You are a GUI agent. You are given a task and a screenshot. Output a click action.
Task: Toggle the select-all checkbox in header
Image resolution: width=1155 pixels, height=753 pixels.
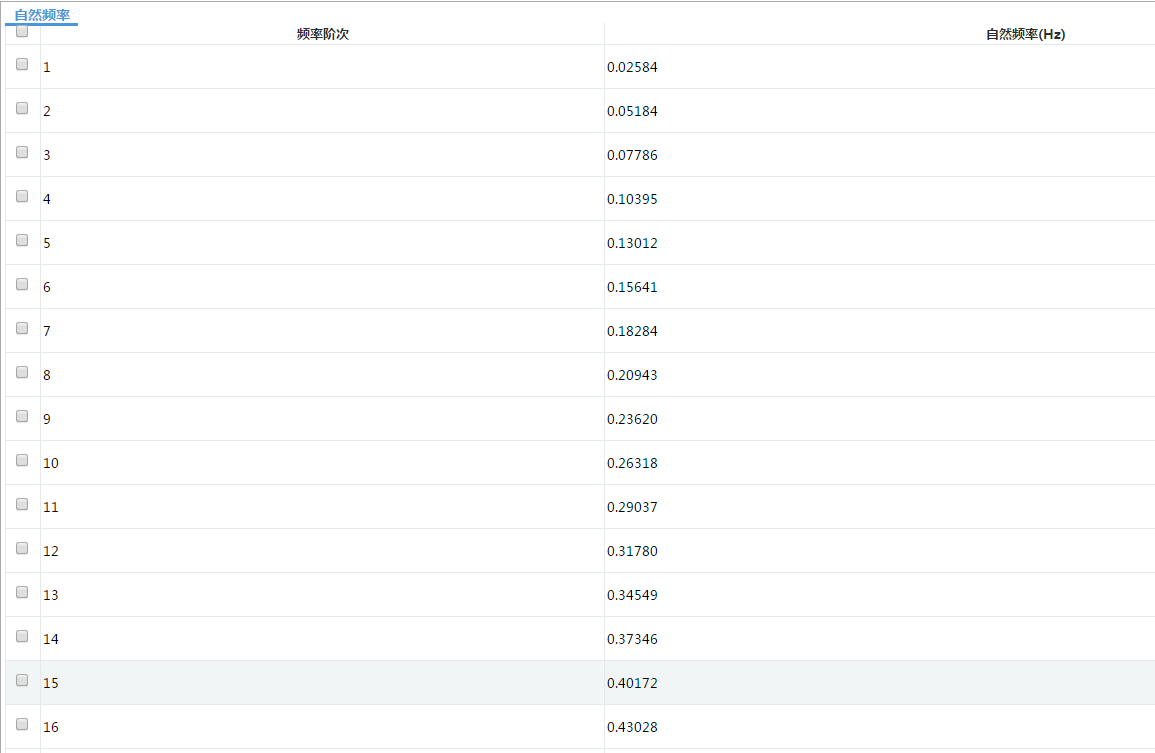pyautogui.click(x=22, y=31)
